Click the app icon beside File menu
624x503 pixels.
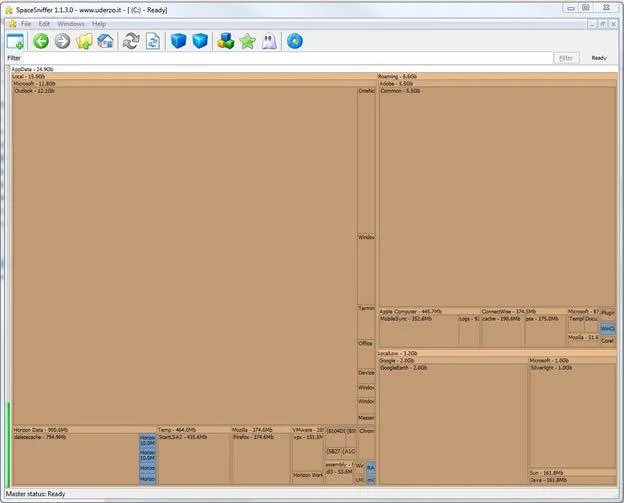pyautogui.click(x=12, y=24)
